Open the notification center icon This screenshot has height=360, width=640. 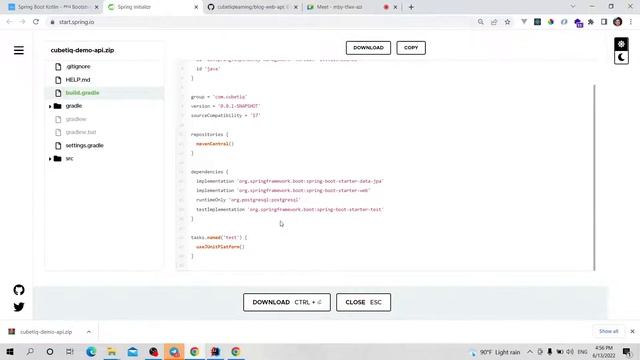pyautogui.click(x=627, y=351)
